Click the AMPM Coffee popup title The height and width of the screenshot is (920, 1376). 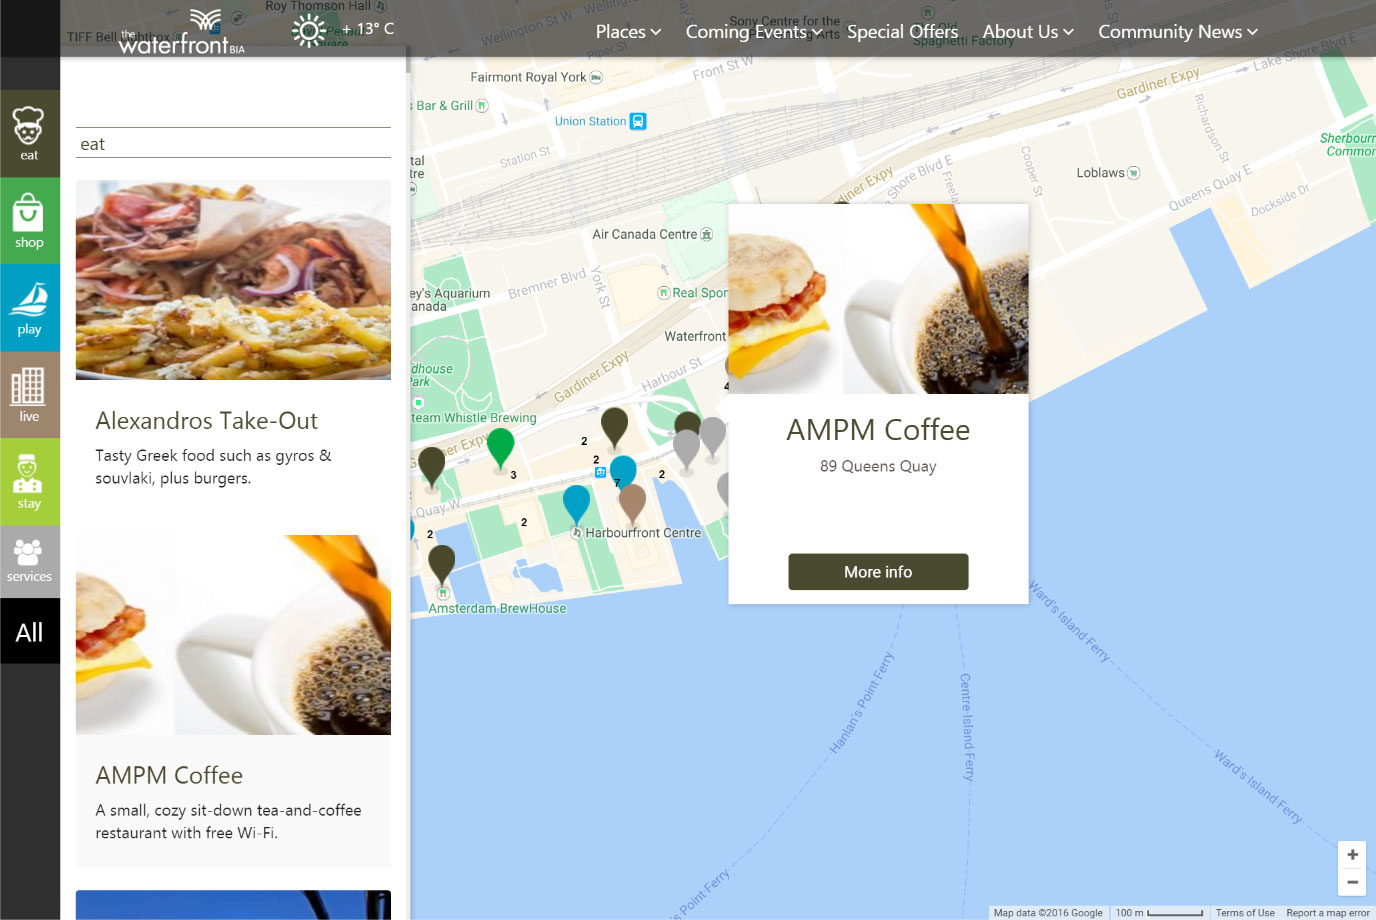point(878,430)
